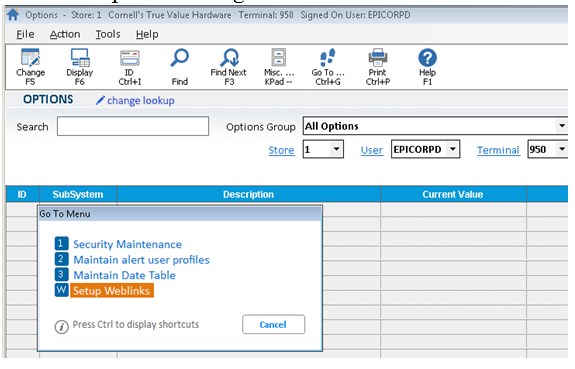Click the home icon in title bar
Image resolution: width=575 pixels, height=369 pixels.
(x=13, y=15)
